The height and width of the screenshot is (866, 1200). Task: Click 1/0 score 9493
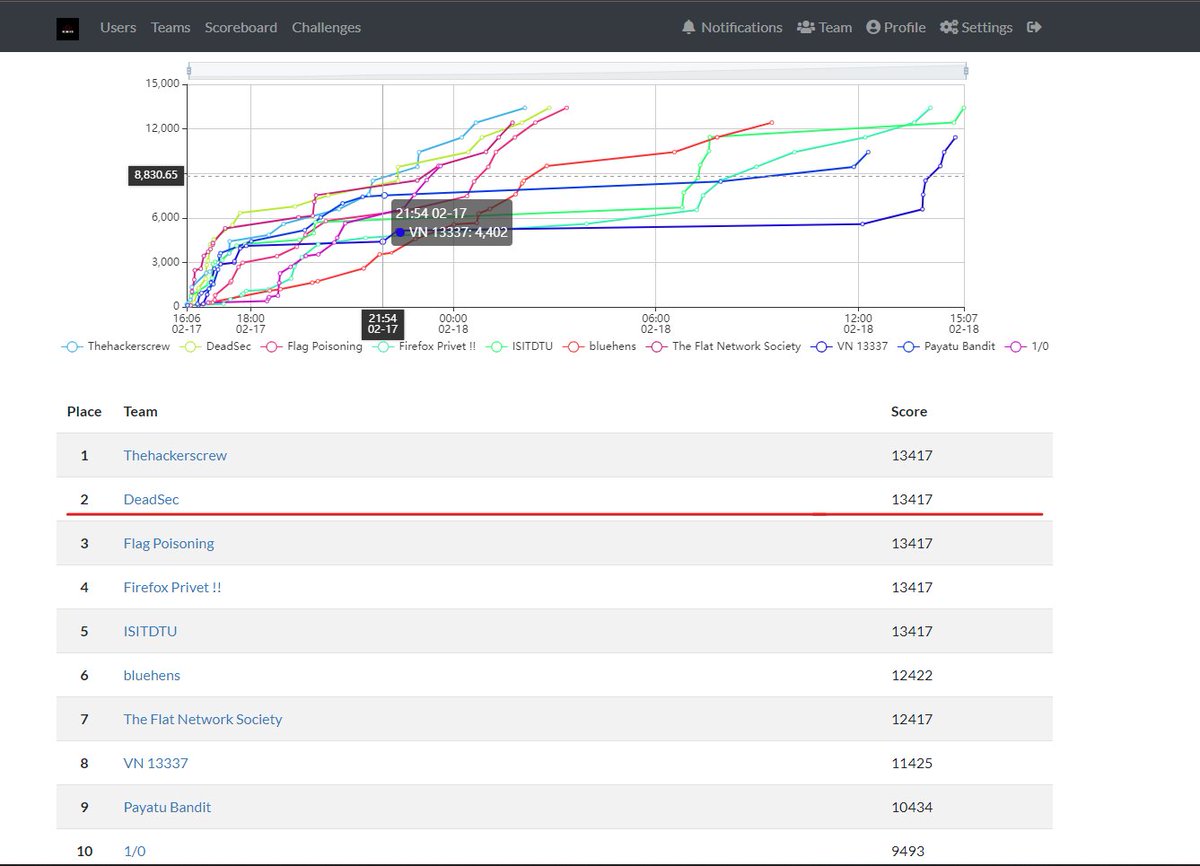908,851
